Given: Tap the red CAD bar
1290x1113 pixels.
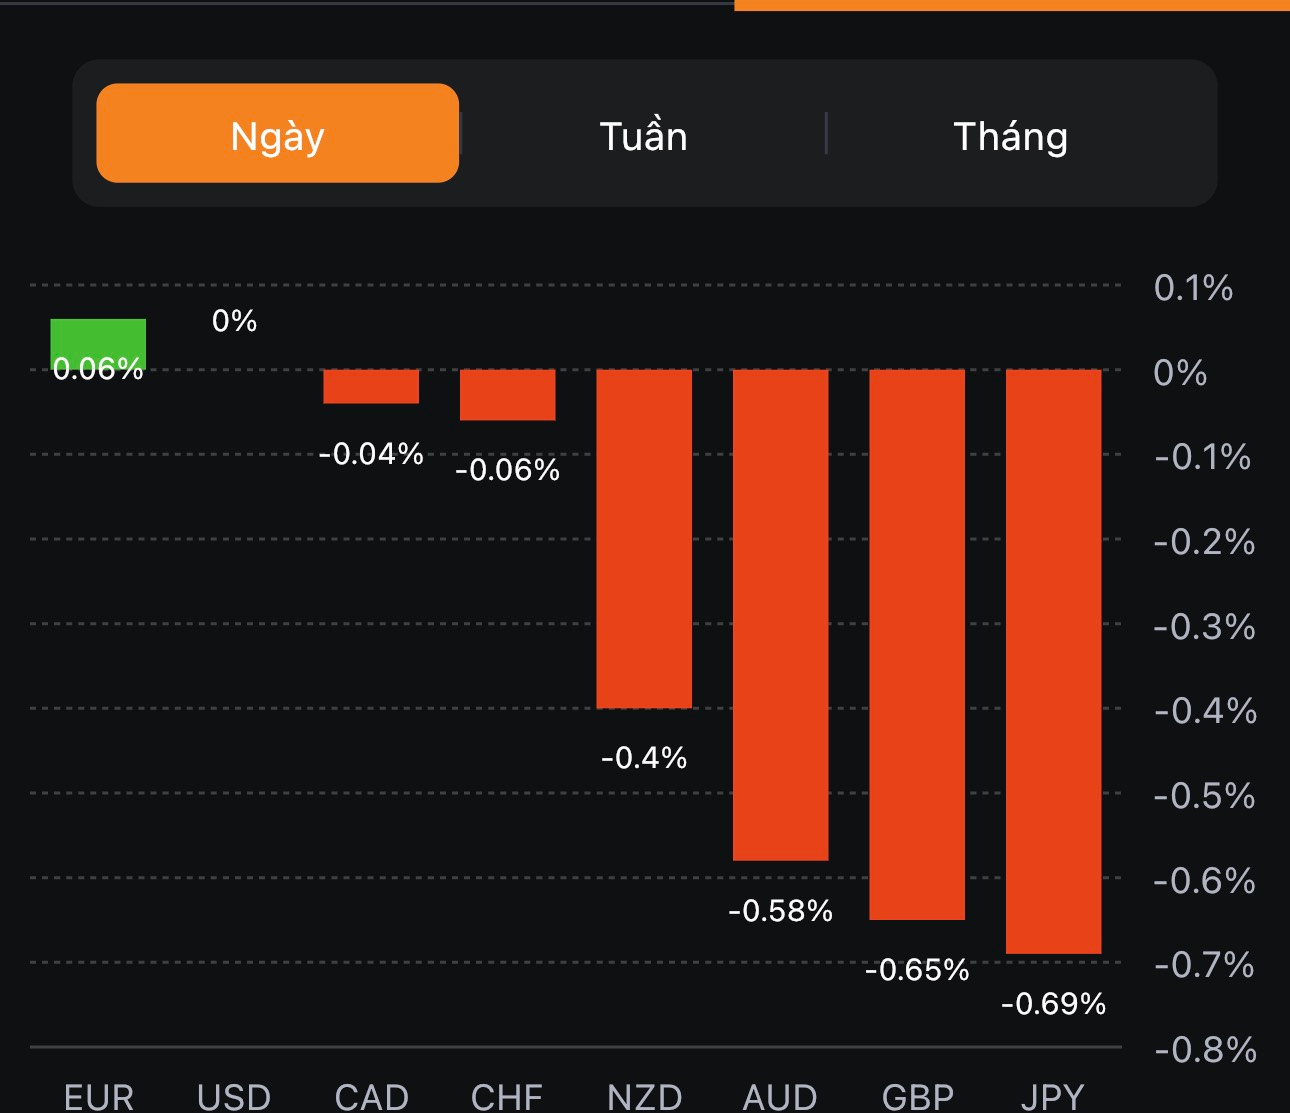Looking at the screenshot, I should click(x=371, y=386).
